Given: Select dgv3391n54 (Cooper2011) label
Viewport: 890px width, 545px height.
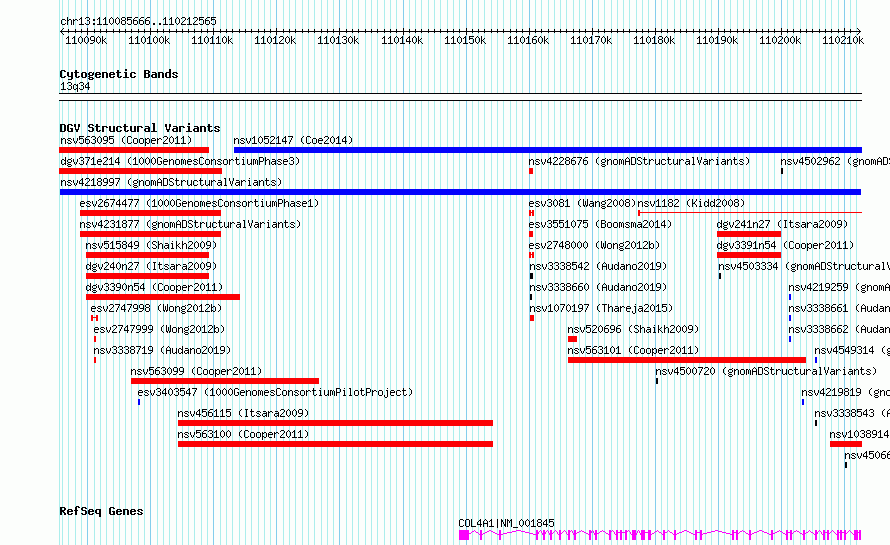Looking at the screenshot, I should 786,245.
